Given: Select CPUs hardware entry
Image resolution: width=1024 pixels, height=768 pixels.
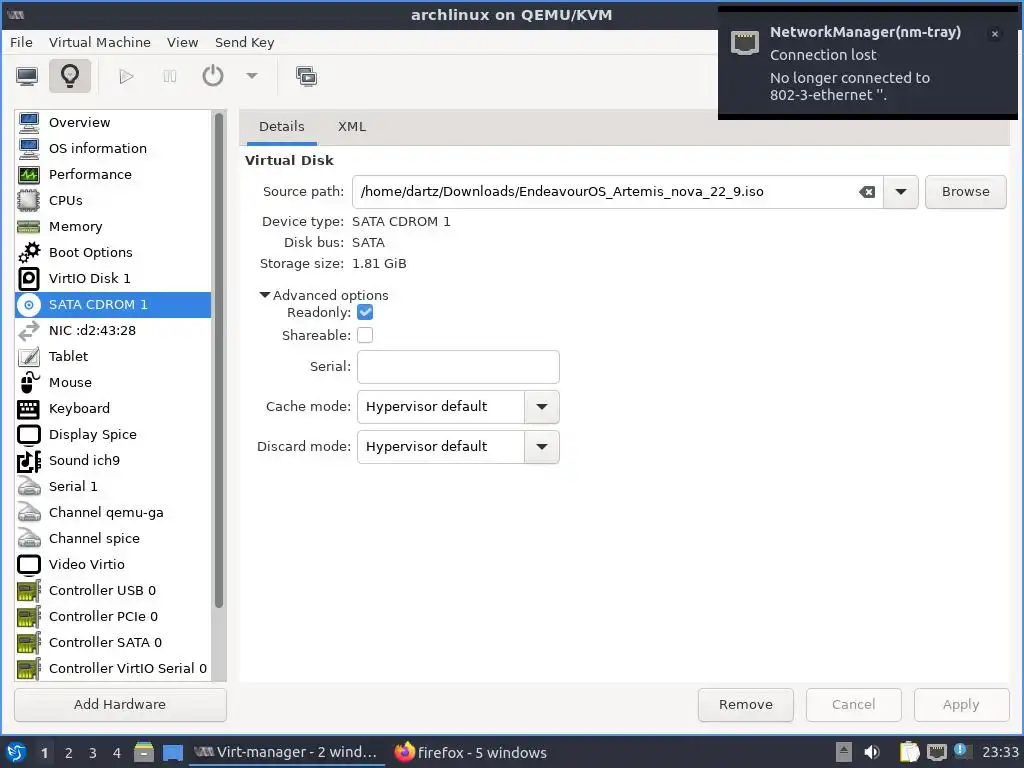Looking at the screenshot, I should [113, 200].
